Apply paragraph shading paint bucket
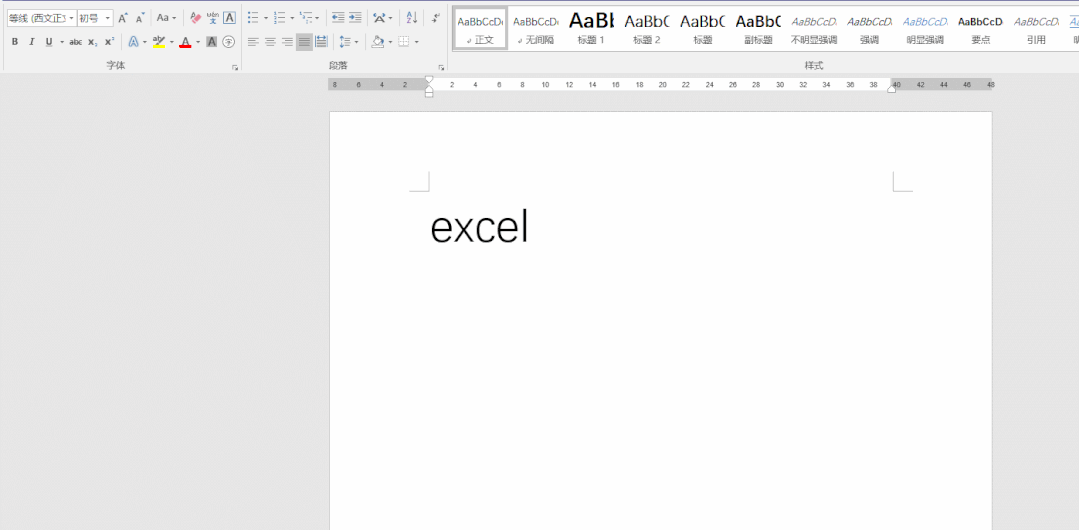The height and width of the screenshot is (530, 1079). (x=378, y=42)
